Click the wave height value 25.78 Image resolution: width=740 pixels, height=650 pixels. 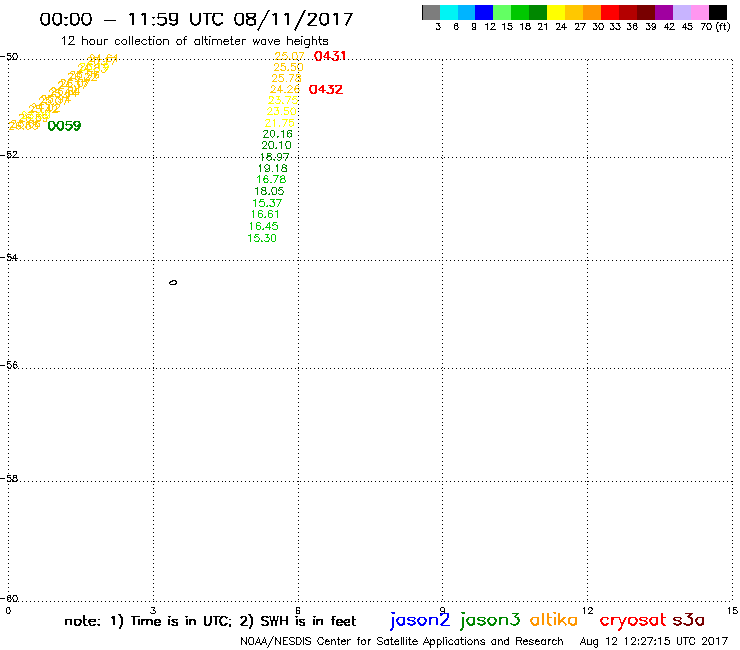[x=286, y=78]
